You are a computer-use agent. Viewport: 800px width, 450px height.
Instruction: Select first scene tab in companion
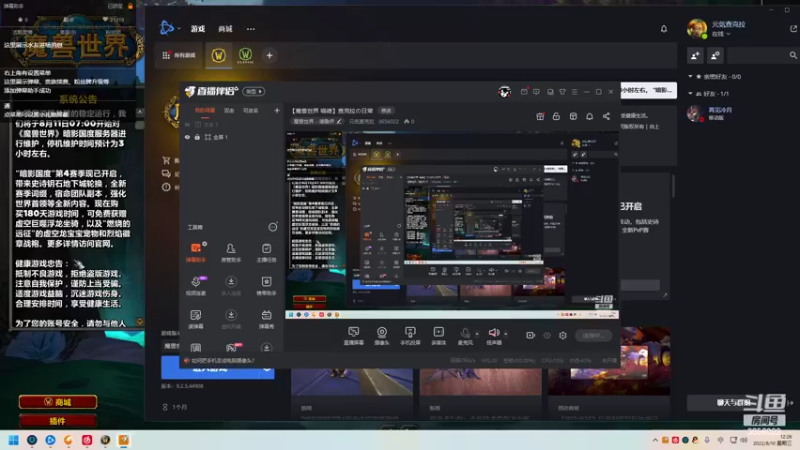205,111
